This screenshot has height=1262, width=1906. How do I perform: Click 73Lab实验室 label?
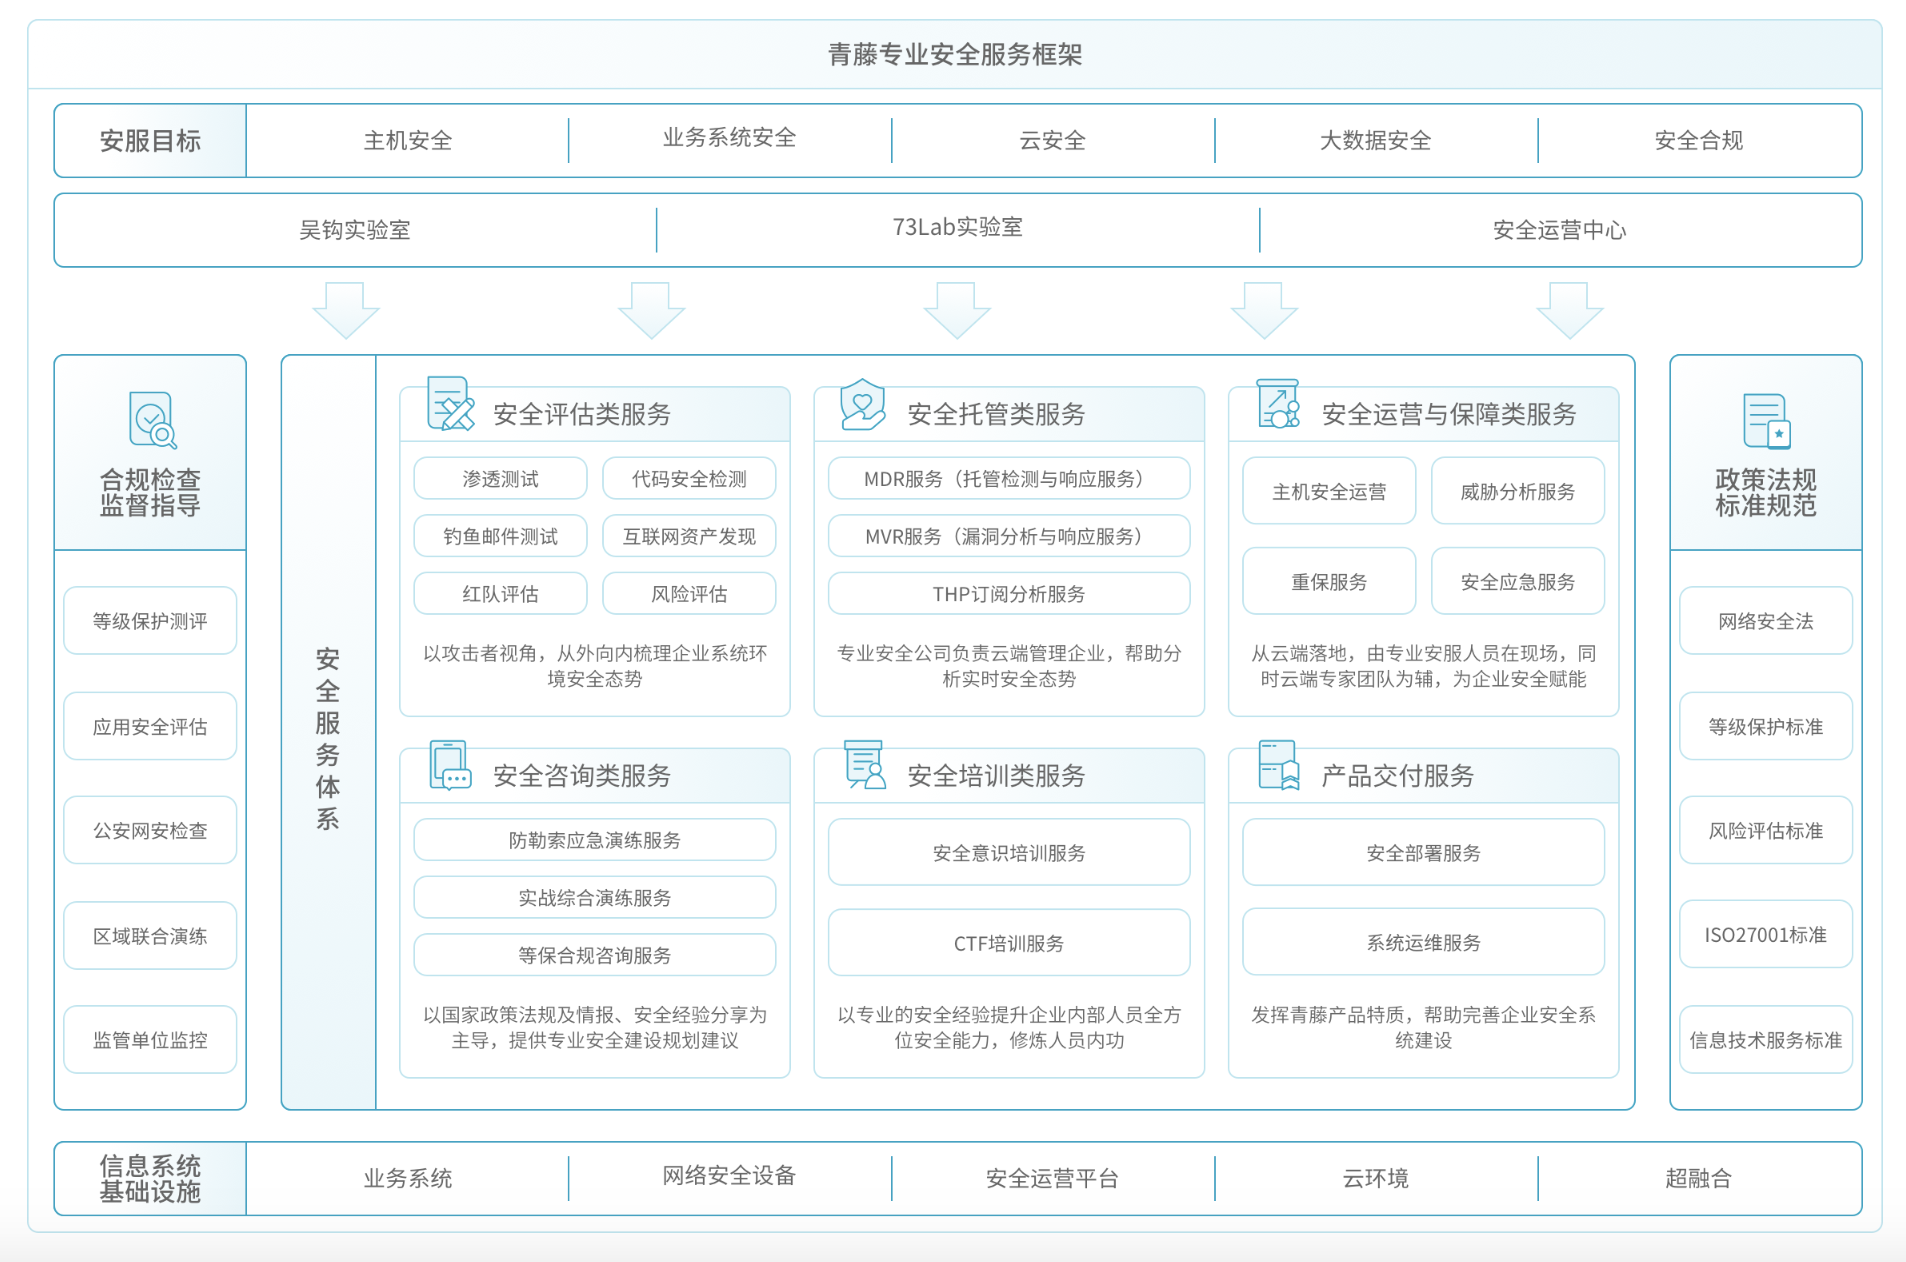(x=958, y=227)
